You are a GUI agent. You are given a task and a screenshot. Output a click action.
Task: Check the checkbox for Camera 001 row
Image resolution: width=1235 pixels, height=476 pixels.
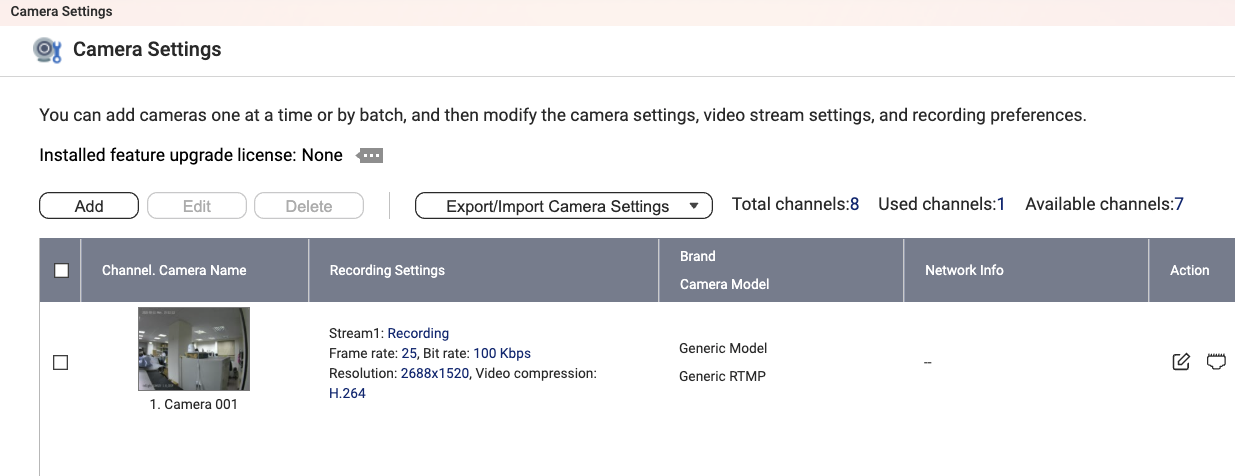(60, 363)
